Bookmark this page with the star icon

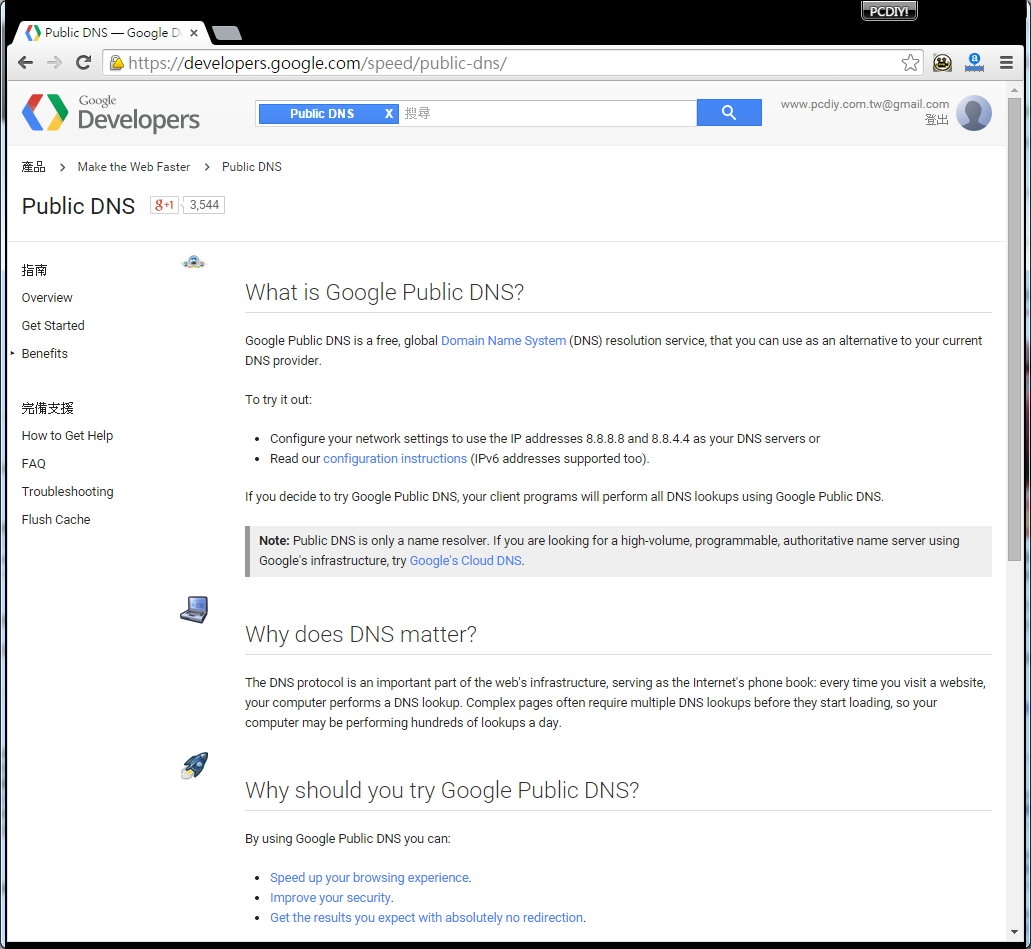tap(910, 62)
